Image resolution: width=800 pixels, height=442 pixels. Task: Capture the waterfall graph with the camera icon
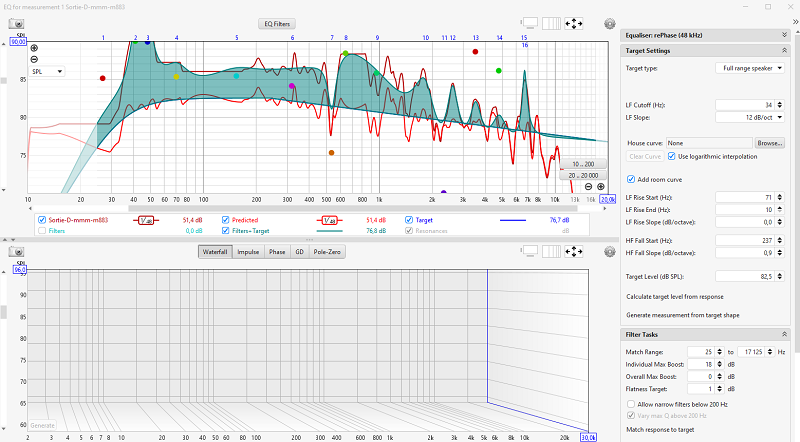[x=17, y=252]
